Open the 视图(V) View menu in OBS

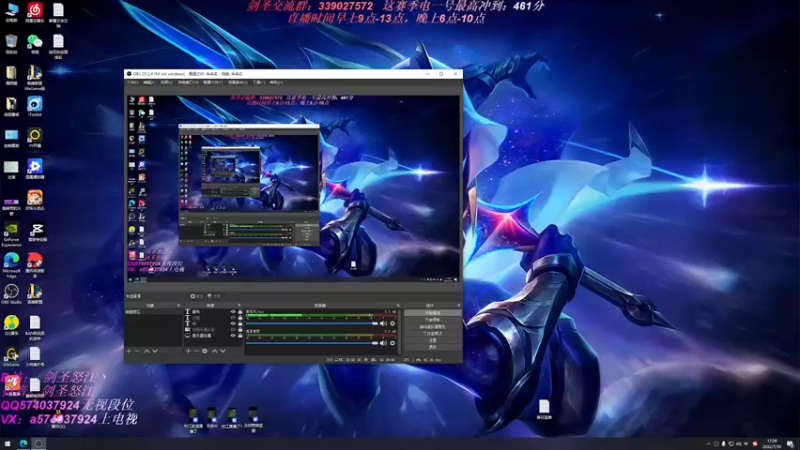(x=166, y=82)
